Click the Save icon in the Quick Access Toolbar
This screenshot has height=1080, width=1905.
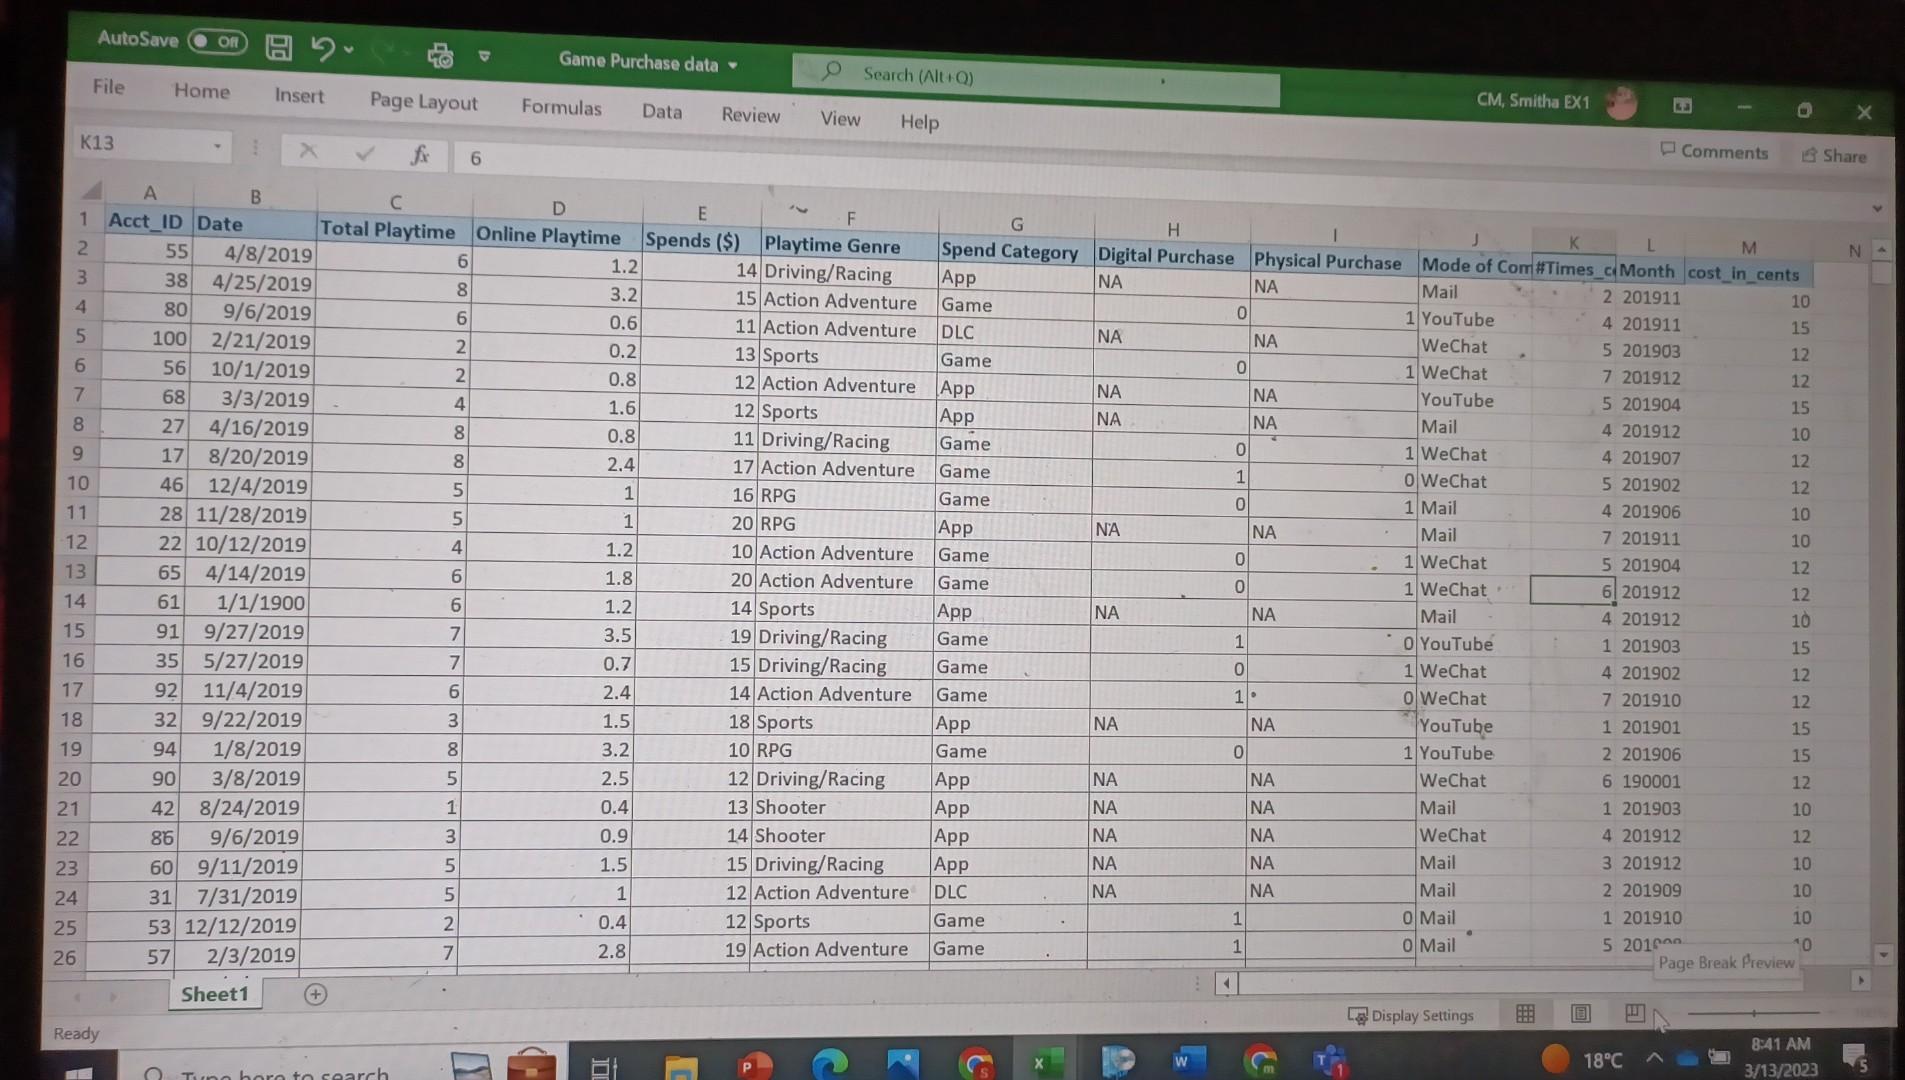tap(278, 48)
